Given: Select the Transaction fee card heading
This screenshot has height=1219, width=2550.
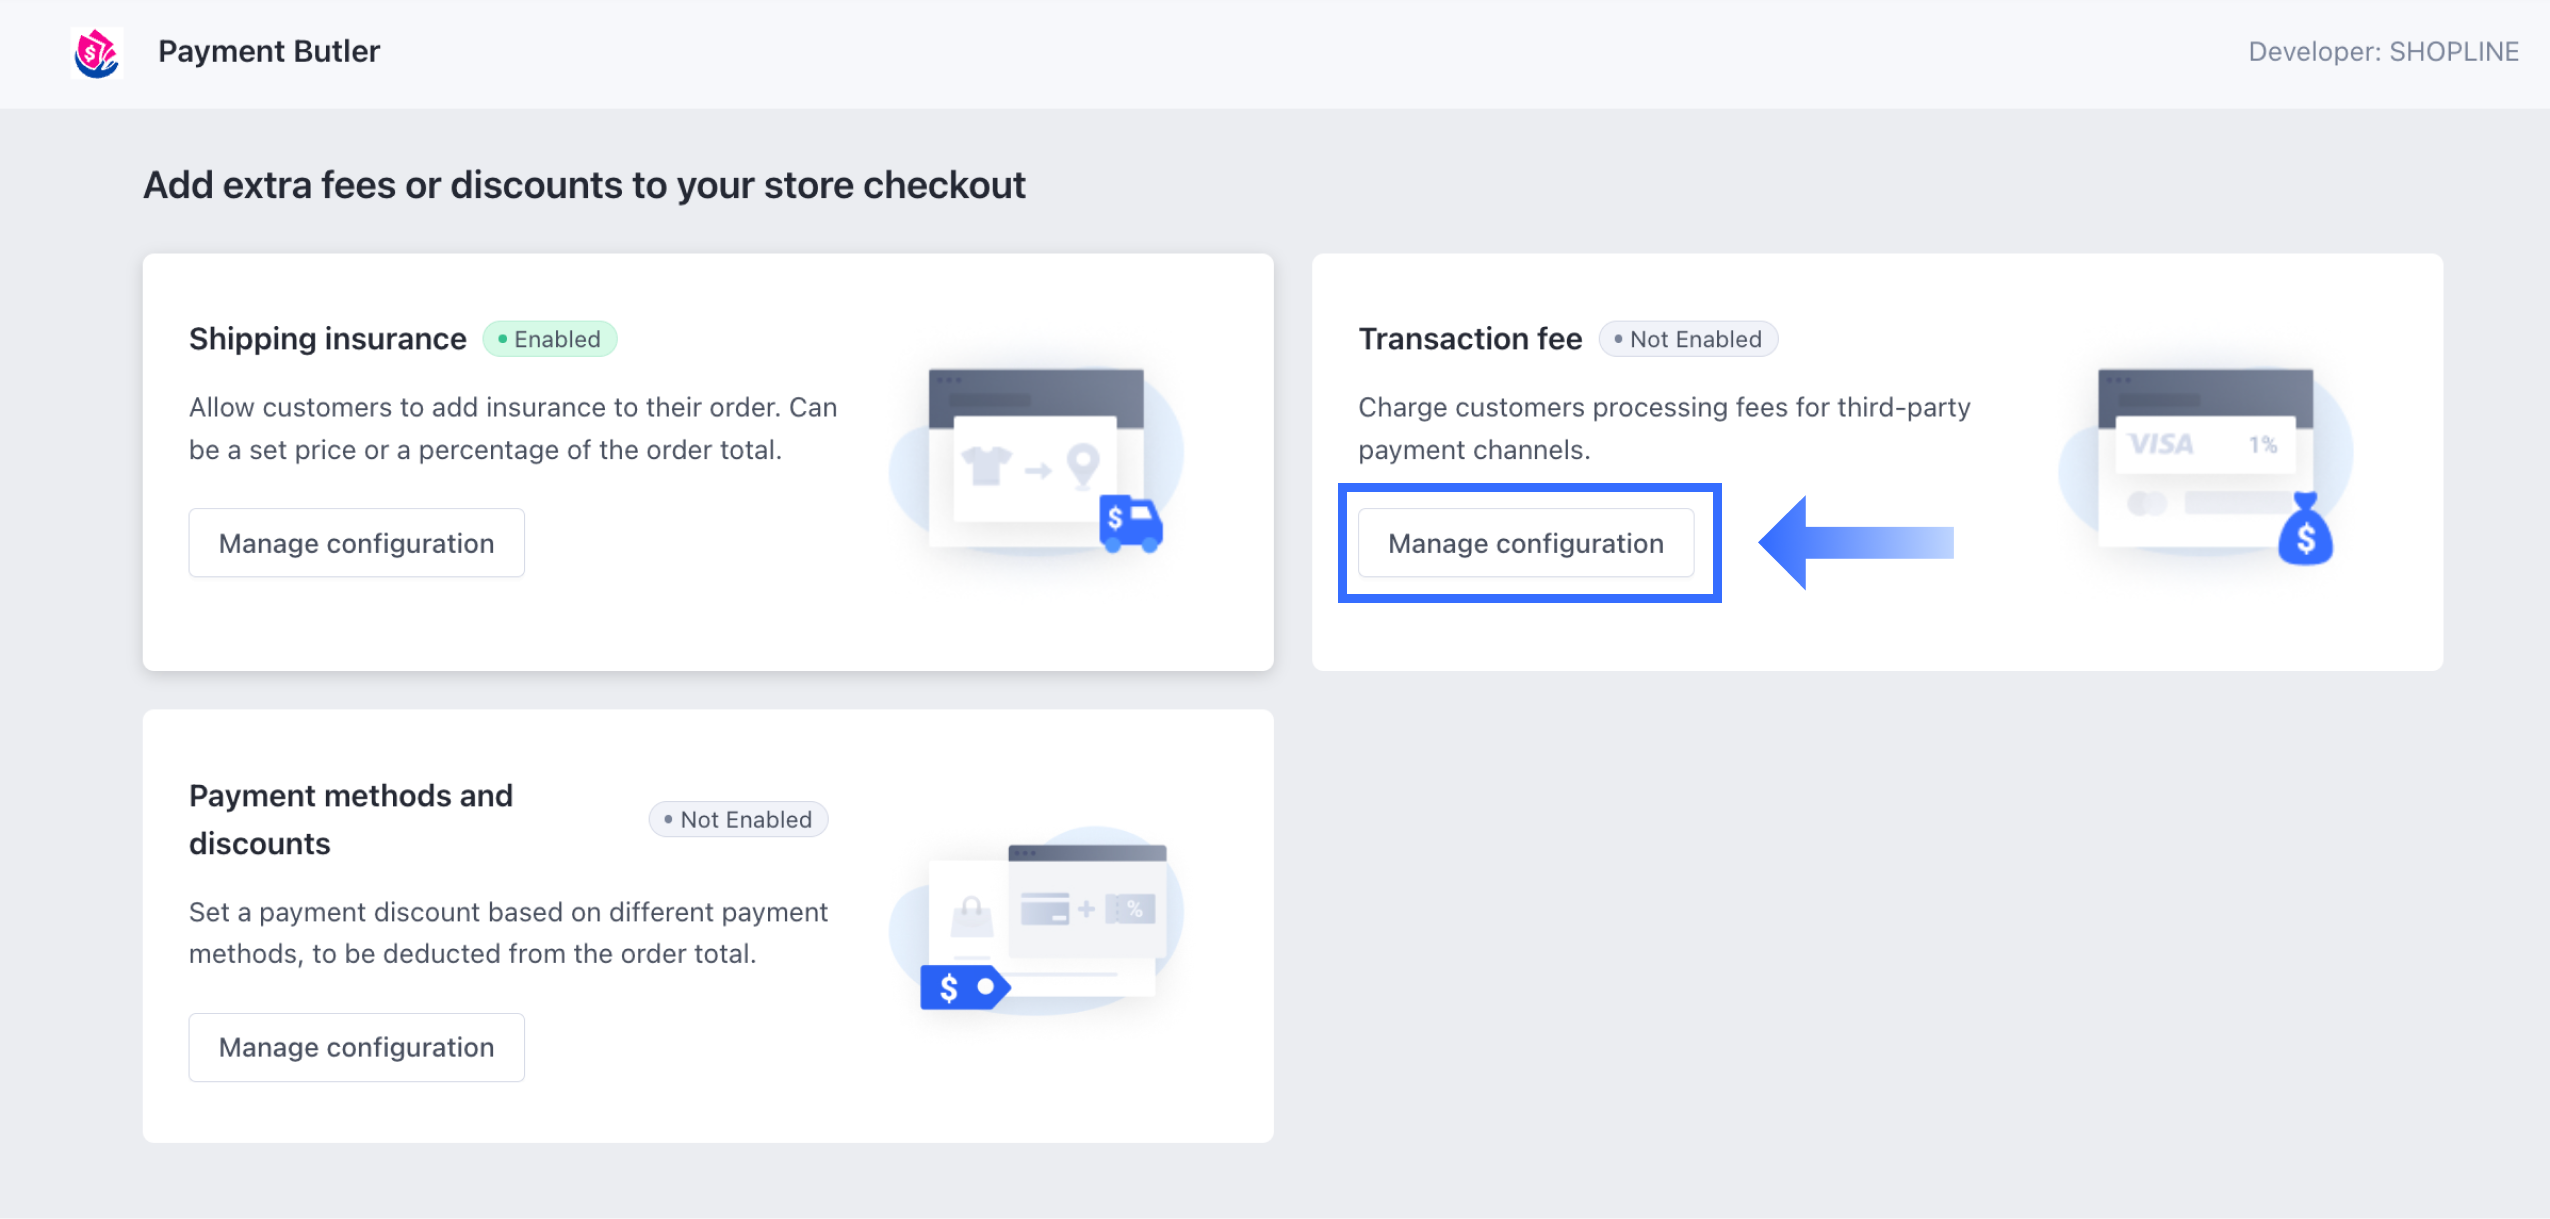Looking at the screenshot, I should 1470,339.
